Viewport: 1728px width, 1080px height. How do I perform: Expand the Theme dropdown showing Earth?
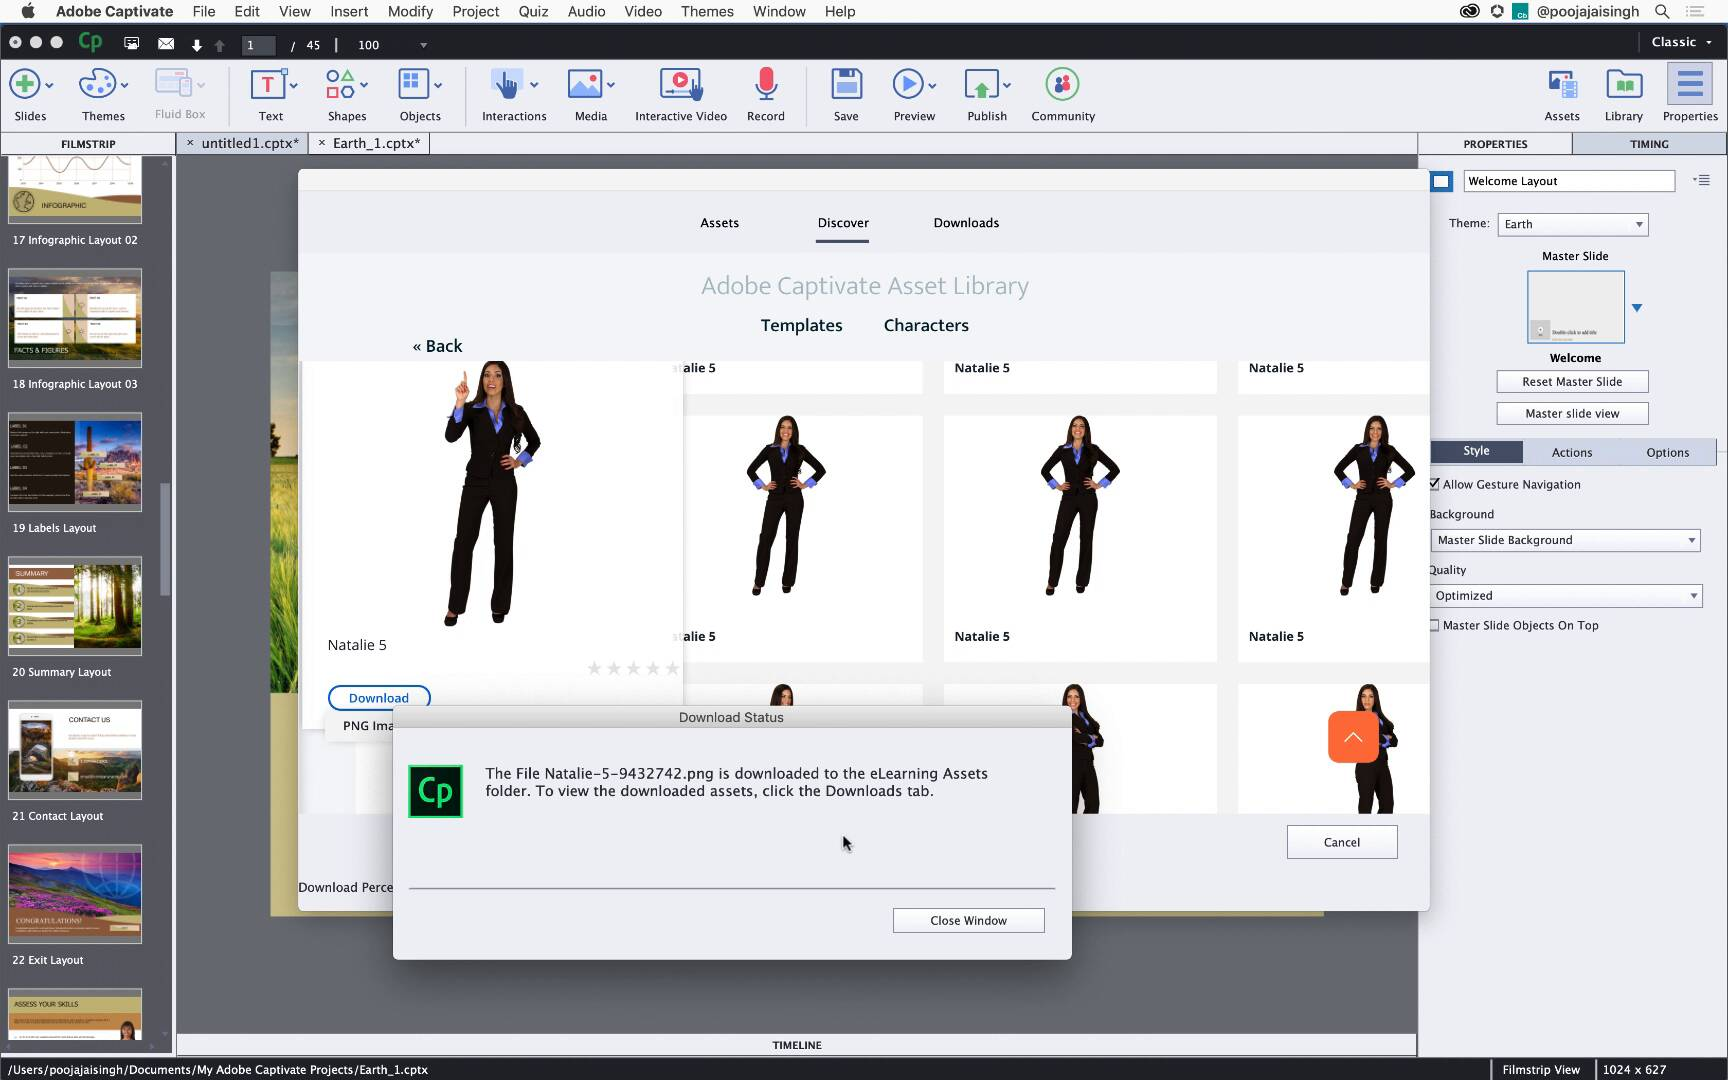tap(1572, 224)
